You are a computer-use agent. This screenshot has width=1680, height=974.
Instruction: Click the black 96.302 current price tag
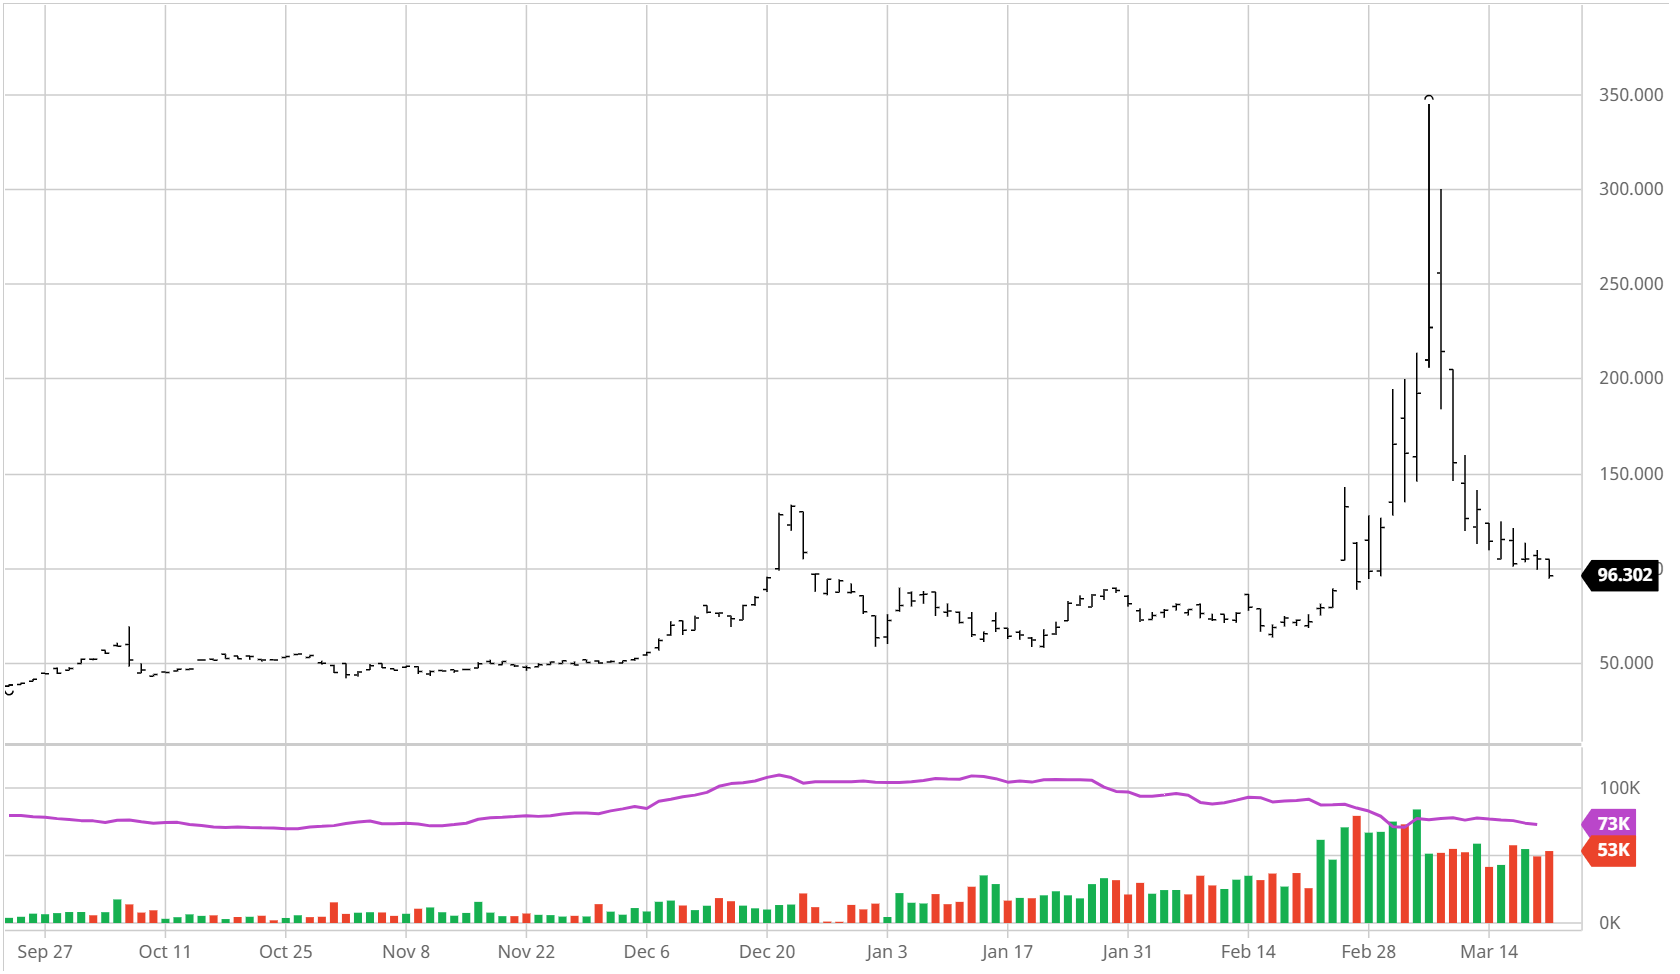(x=1623, y=575)
